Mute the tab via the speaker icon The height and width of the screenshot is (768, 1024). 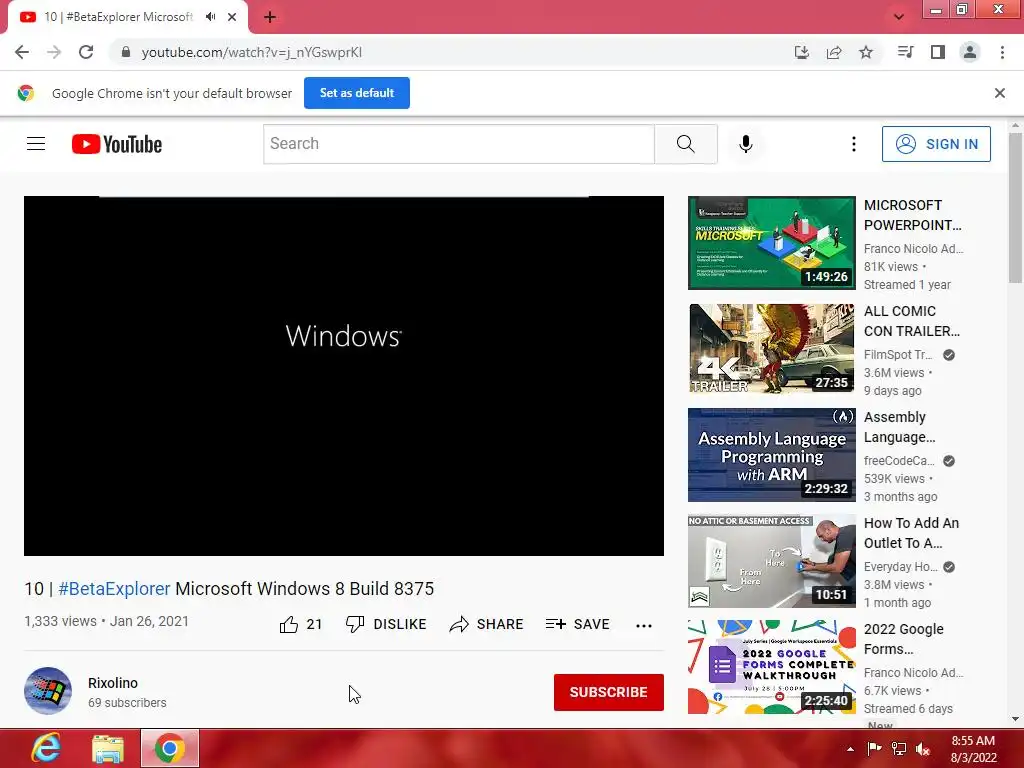pos(210,17)
